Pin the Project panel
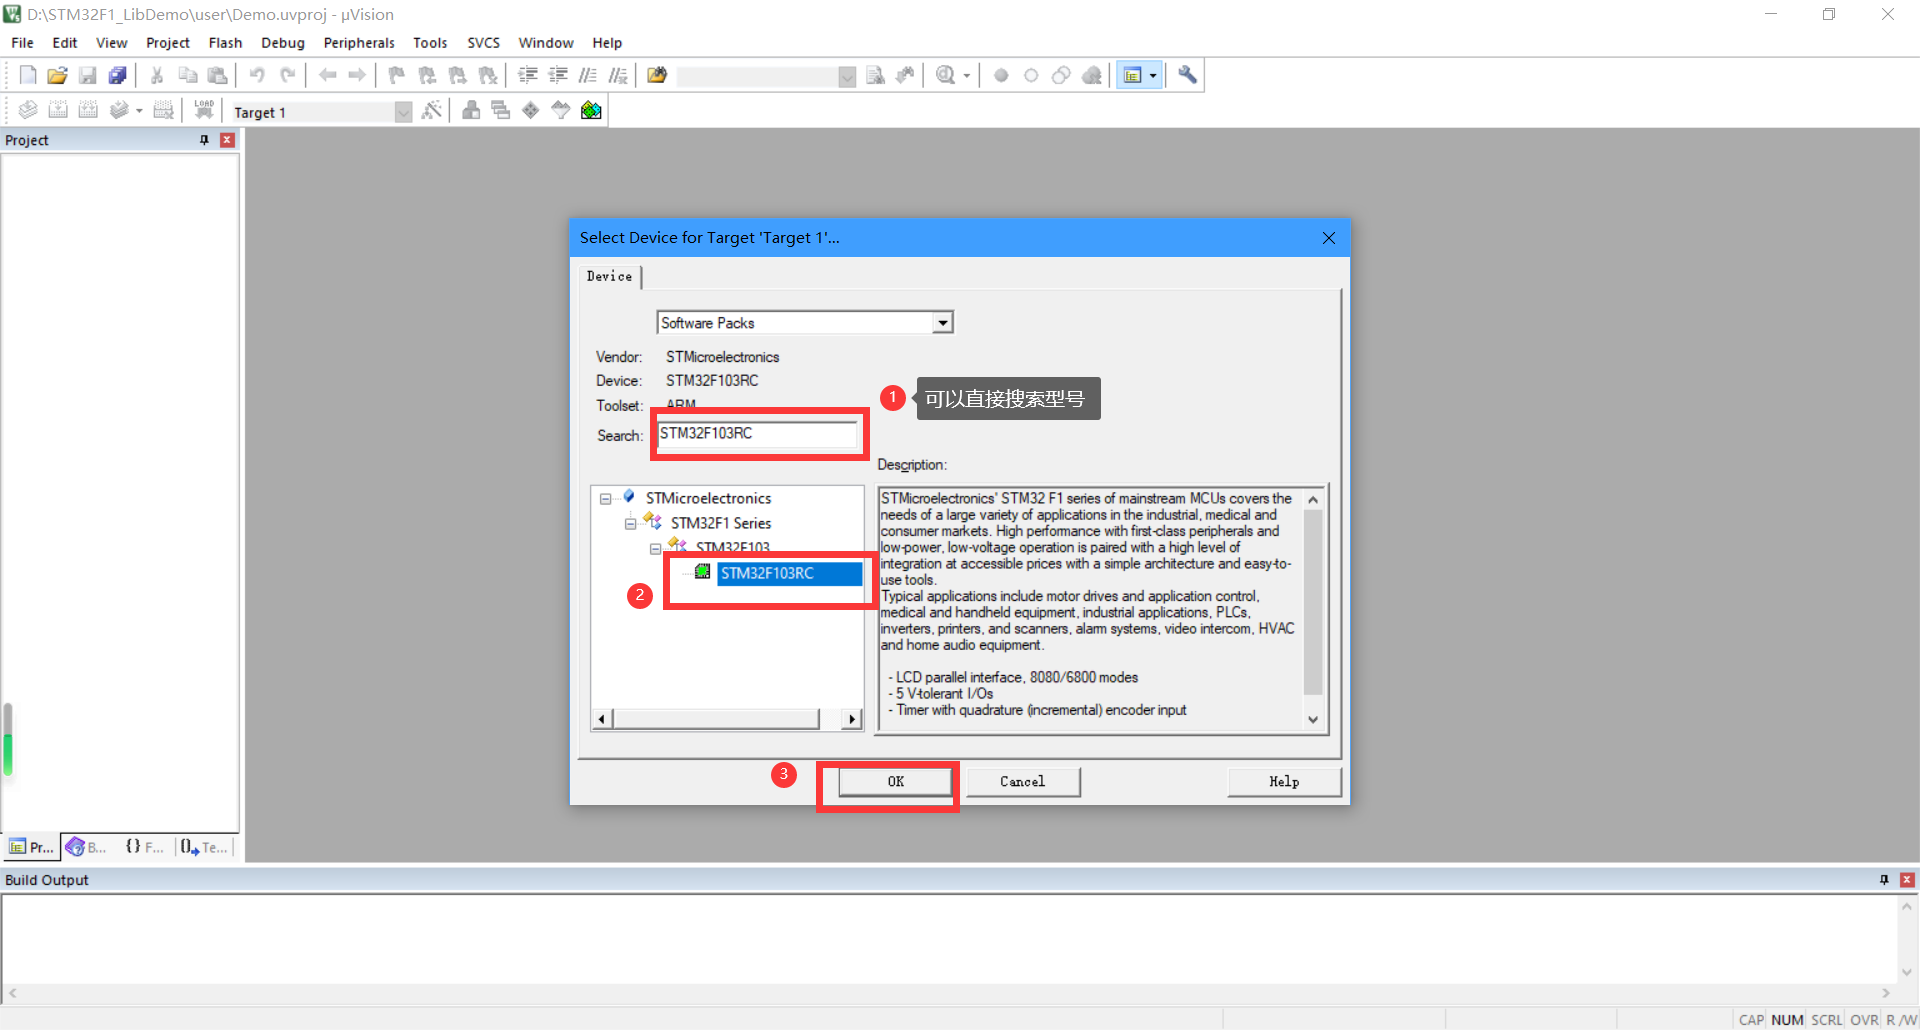Viewport: 1920px width, 1030px height. point(204,140)
